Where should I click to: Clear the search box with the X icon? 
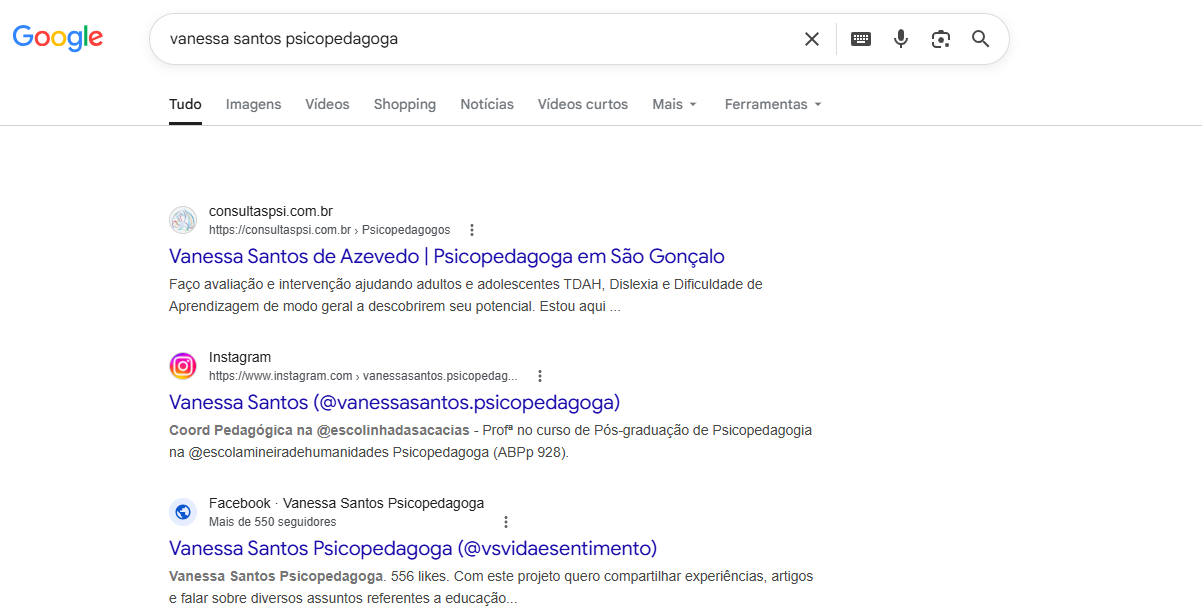812,39
